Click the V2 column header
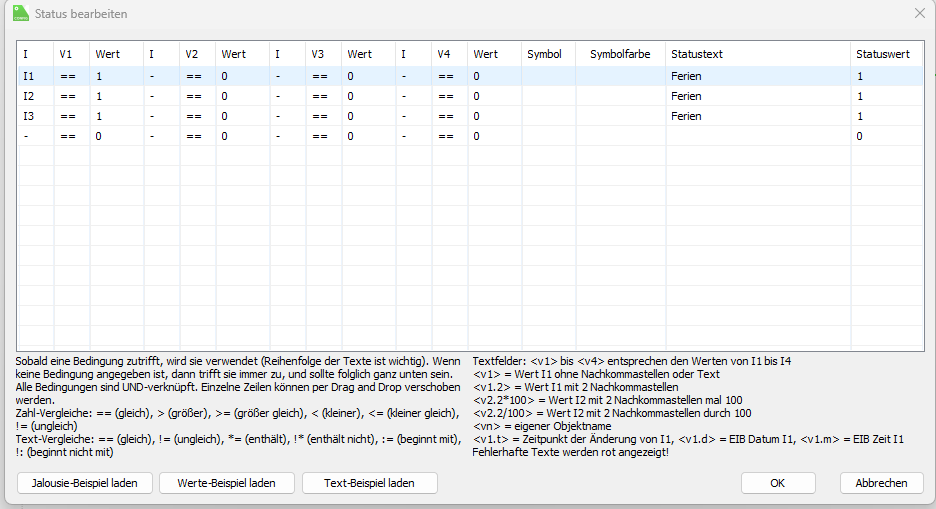This screenshot has width=936, height=509. click(x=198, y=54)
